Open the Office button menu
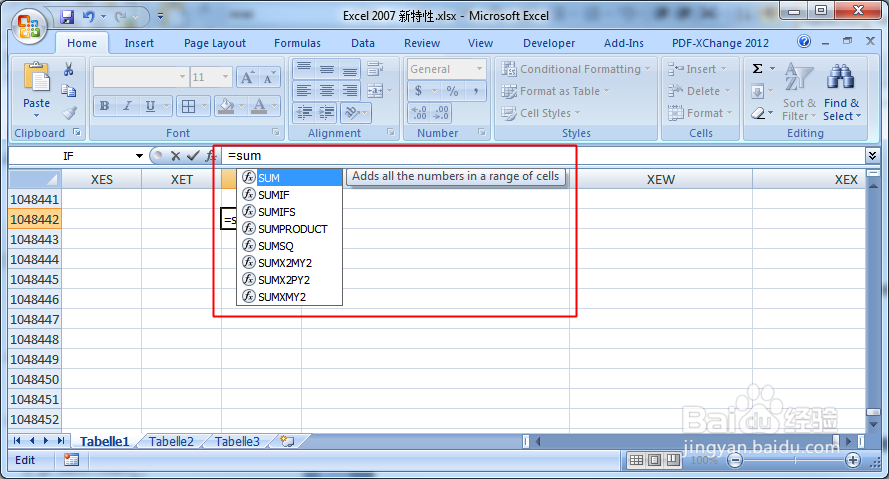The height and width of the screenshot is (479, 889). coord(29,26)
